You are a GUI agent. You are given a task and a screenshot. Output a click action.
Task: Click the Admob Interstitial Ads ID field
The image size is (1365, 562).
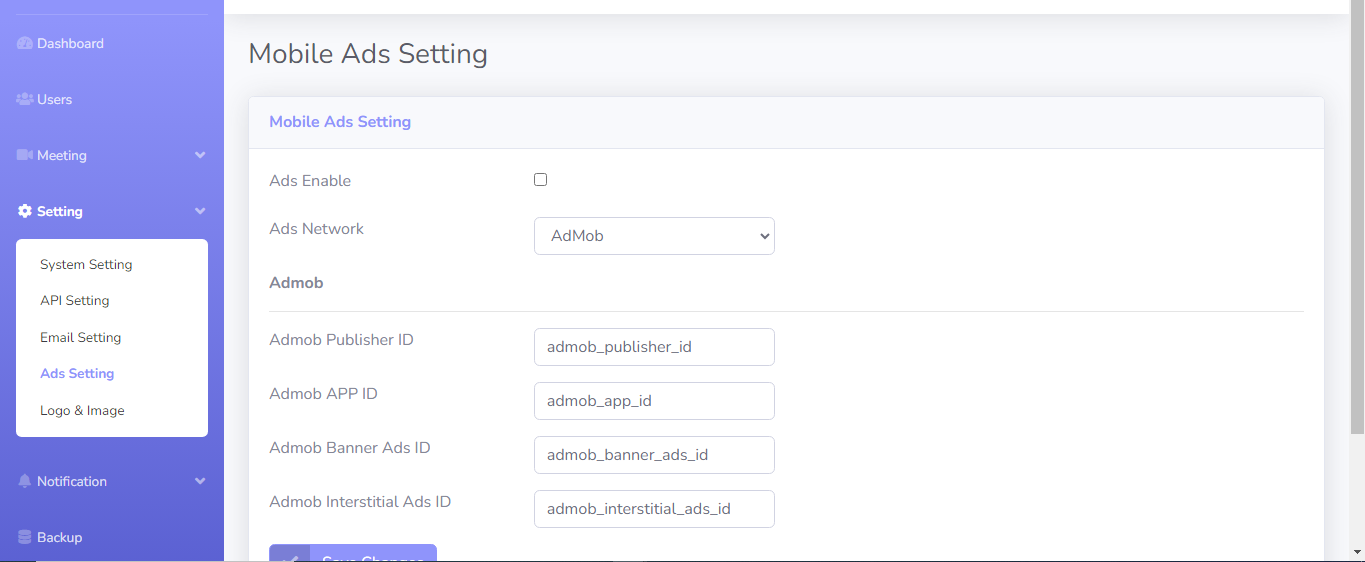tap(654, 509)
